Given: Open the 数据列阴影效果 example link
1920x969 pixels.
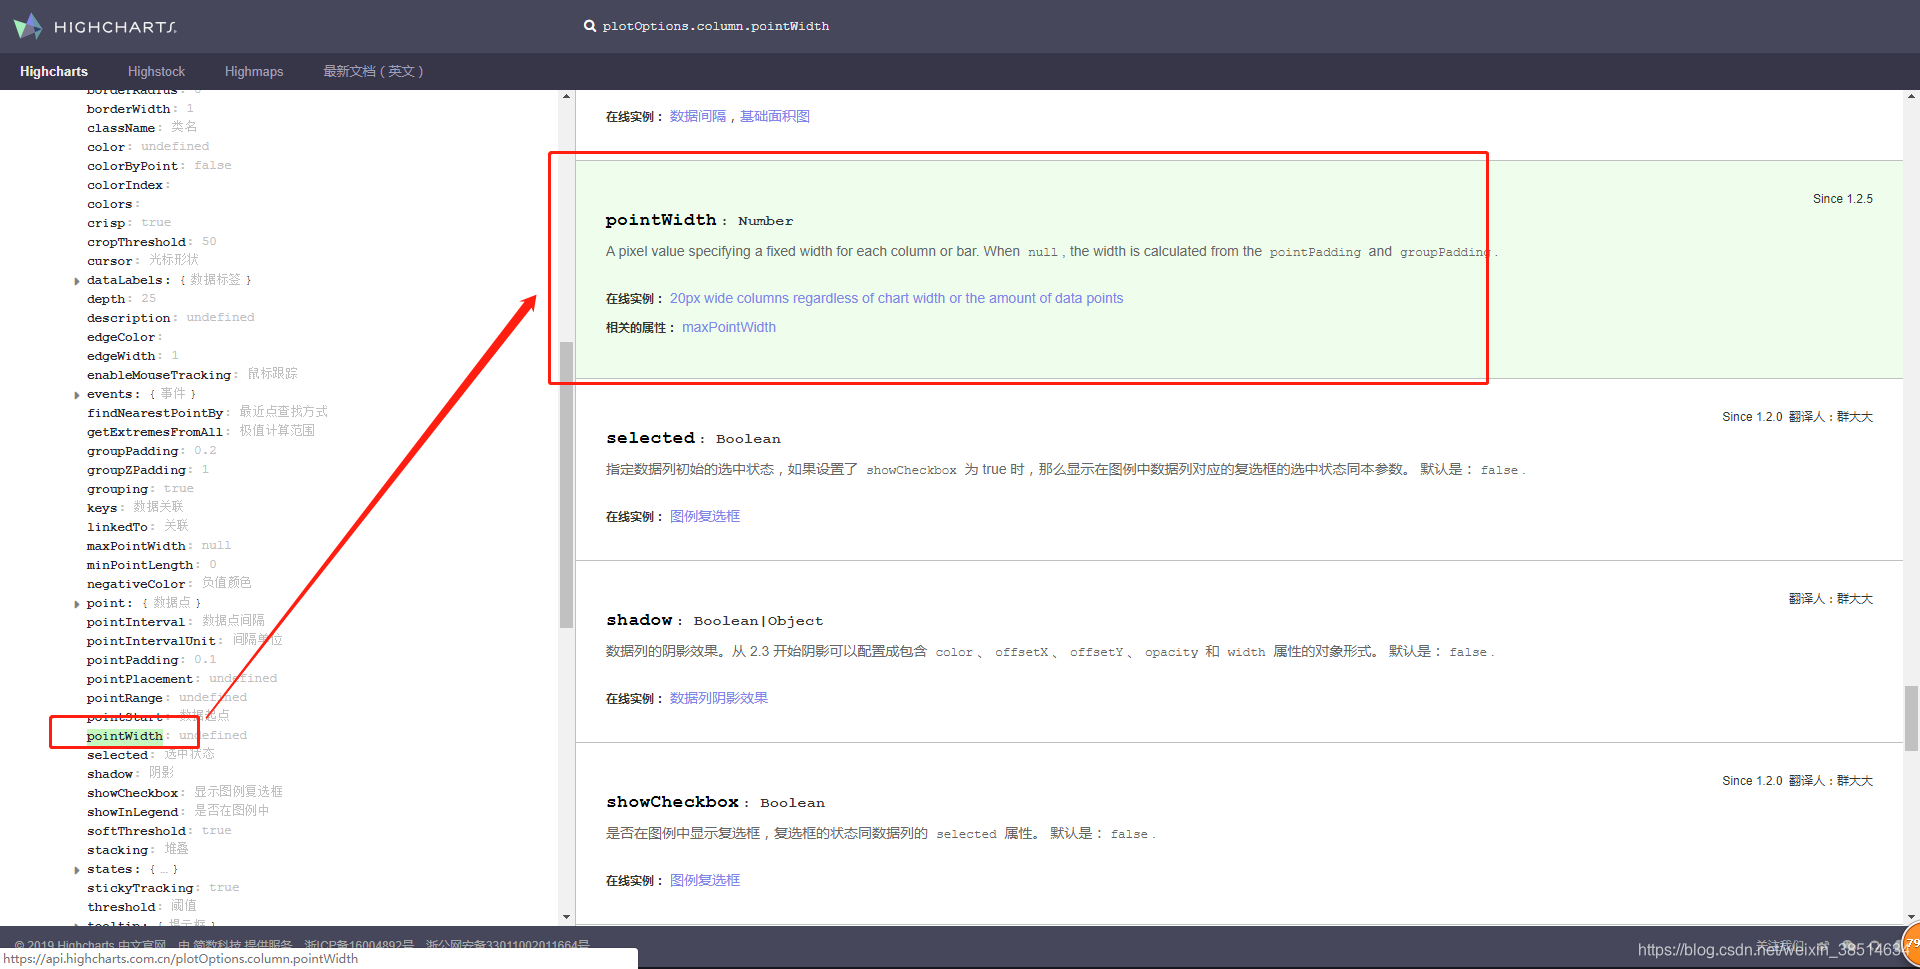Looking at the screenshot, I should [719, 698].
